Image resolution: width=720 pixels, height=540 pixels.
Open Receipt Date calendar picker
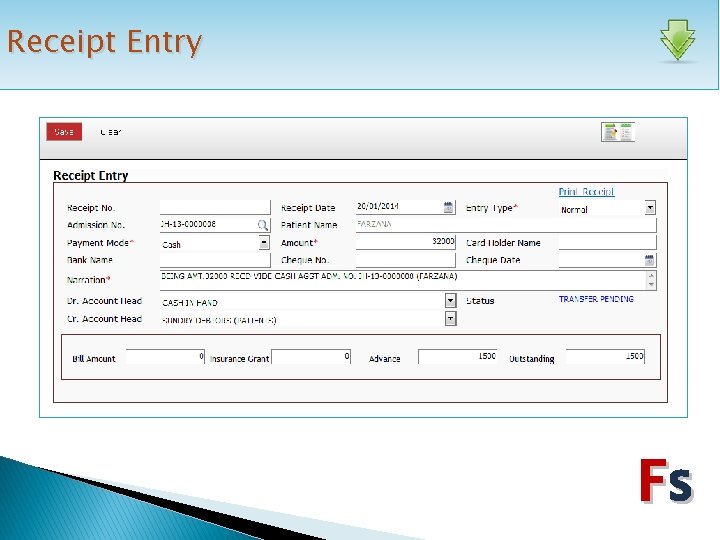click(x=448, y=207)
